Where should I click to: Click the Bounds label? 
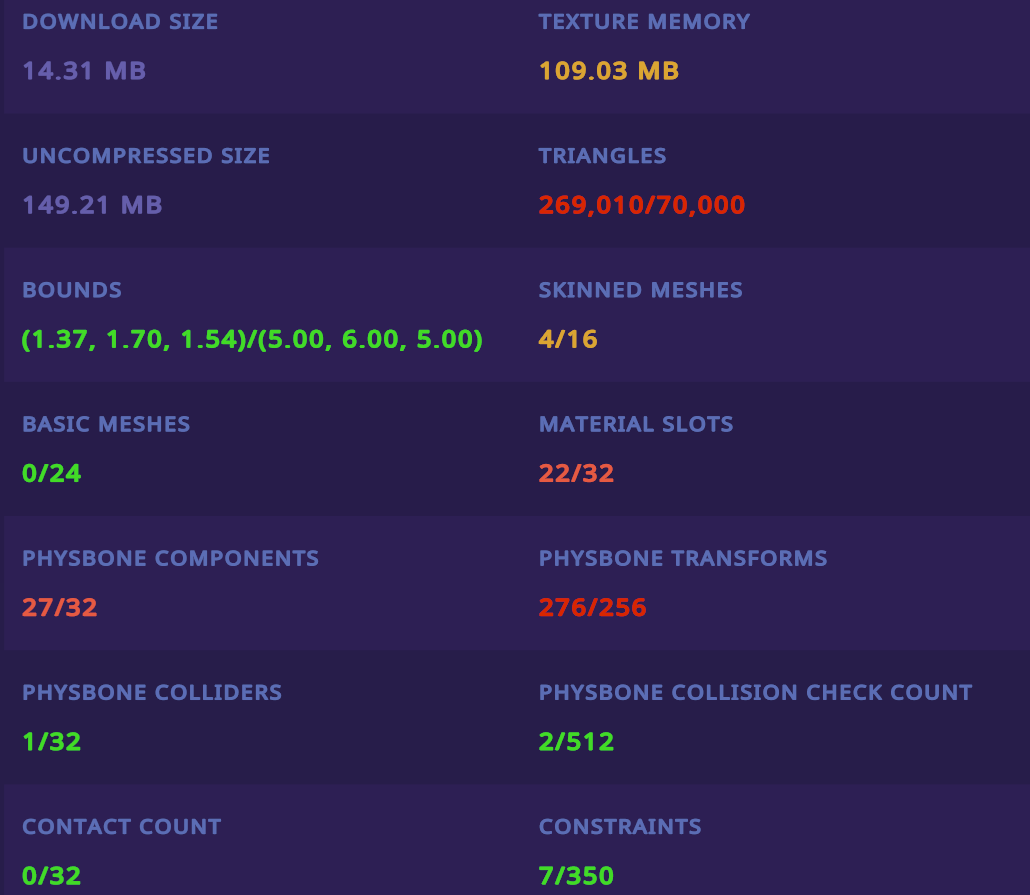[x=72, y=290]
